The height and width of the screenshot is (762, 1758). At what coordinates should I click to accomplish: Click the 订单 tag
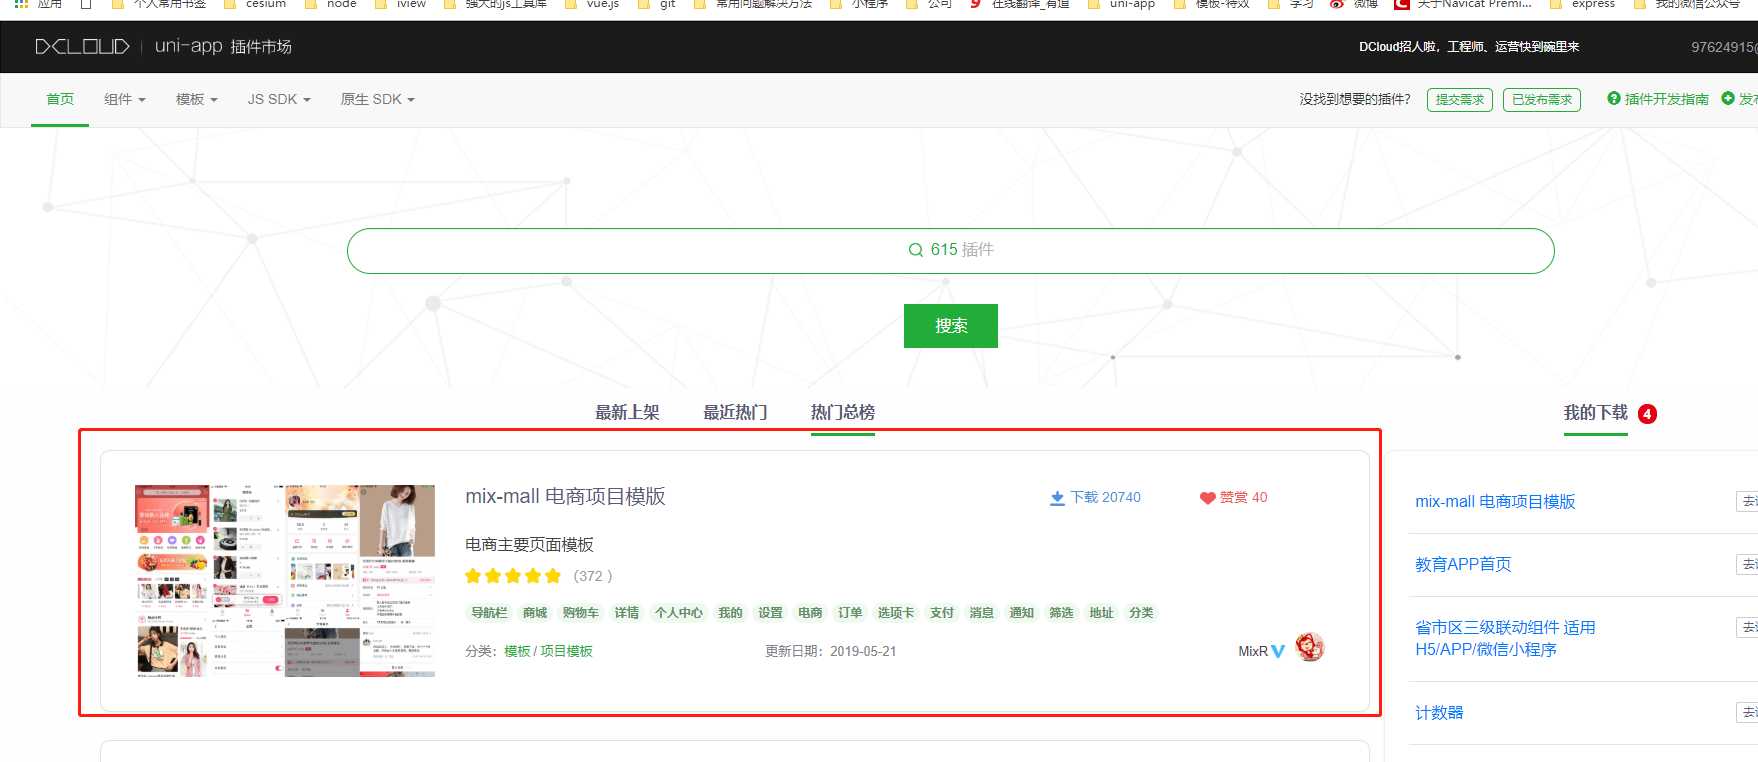click(851, 613)
